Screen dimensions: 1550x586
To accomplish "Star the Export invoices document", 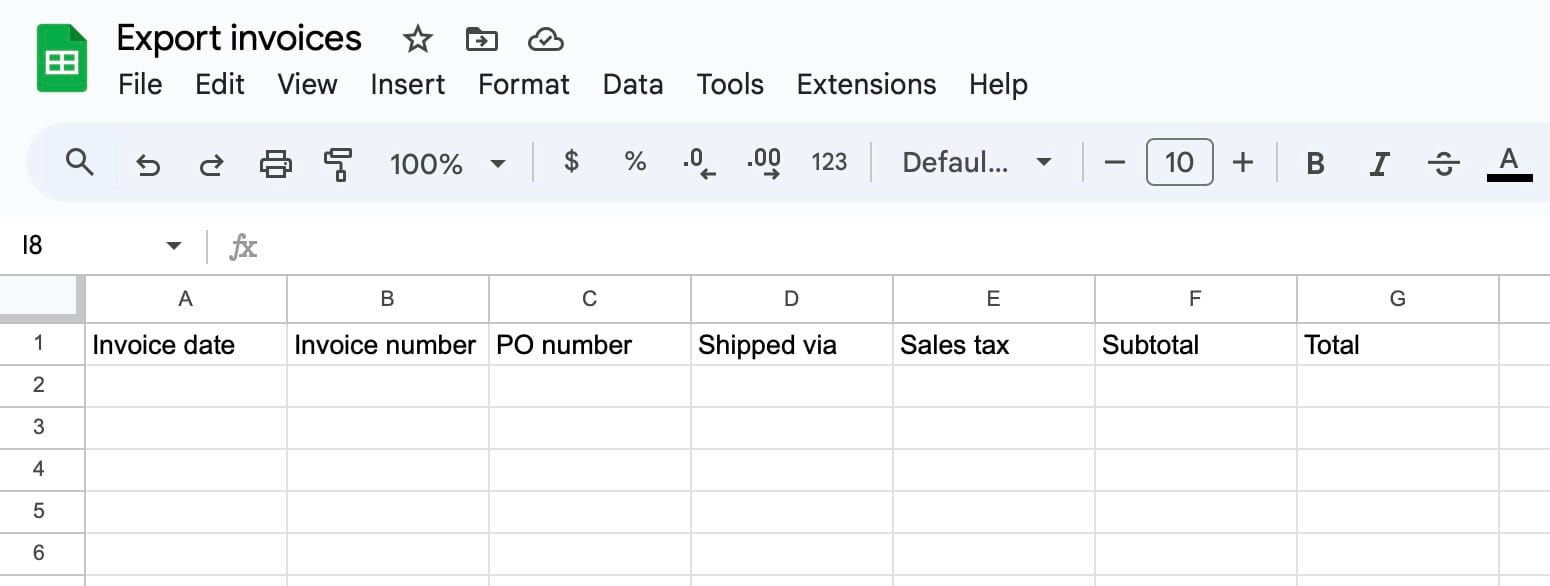I will pyautogui.click(x=417, y=40).
